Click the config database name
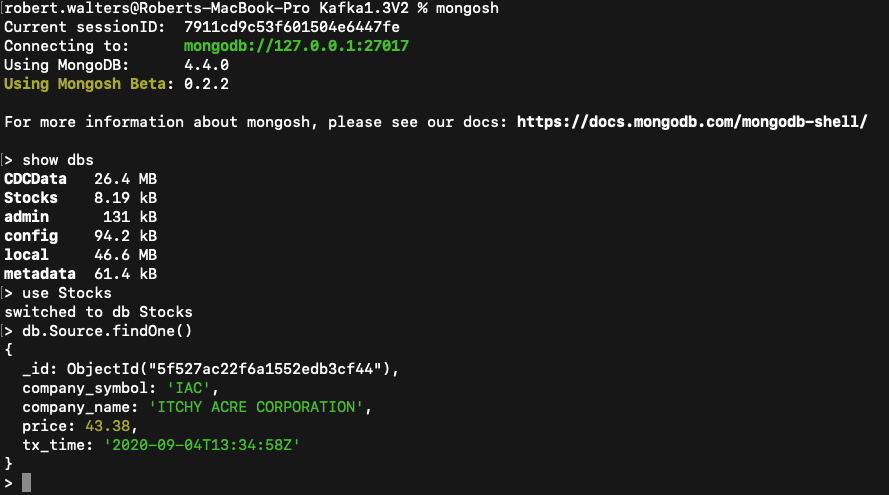 point(31,236)
